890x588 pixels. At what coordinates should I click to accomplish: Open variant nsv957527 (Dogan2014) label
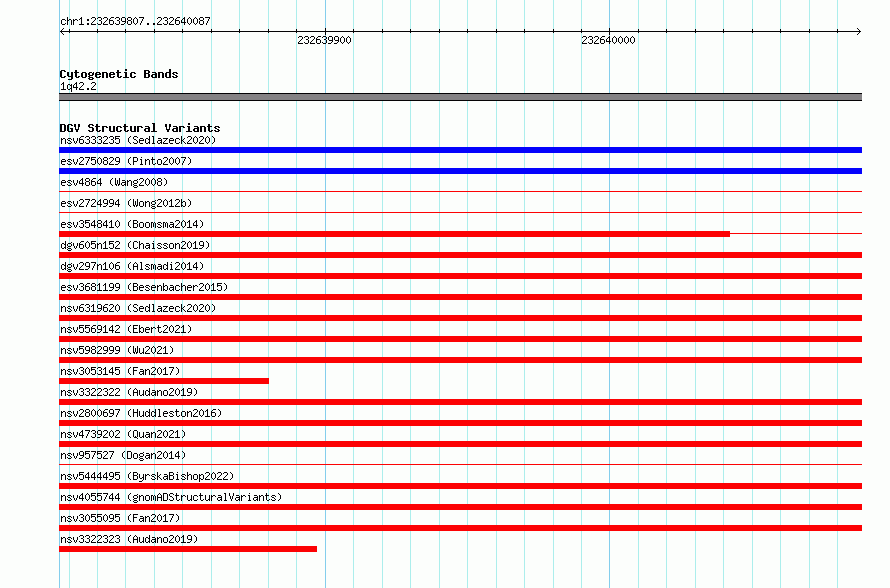click(x=123, y=455)
